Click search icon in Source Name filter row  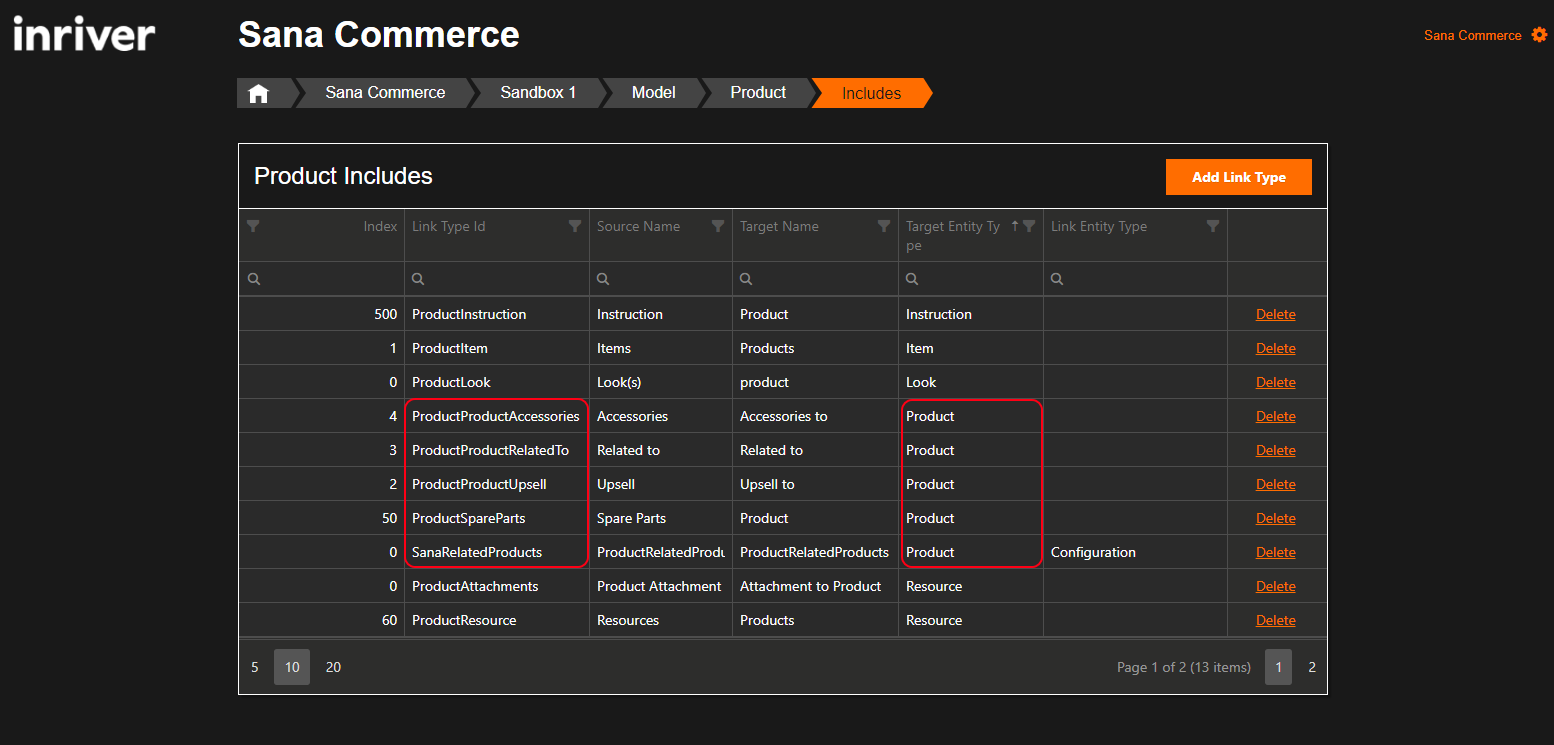click(x=603, y=279)
